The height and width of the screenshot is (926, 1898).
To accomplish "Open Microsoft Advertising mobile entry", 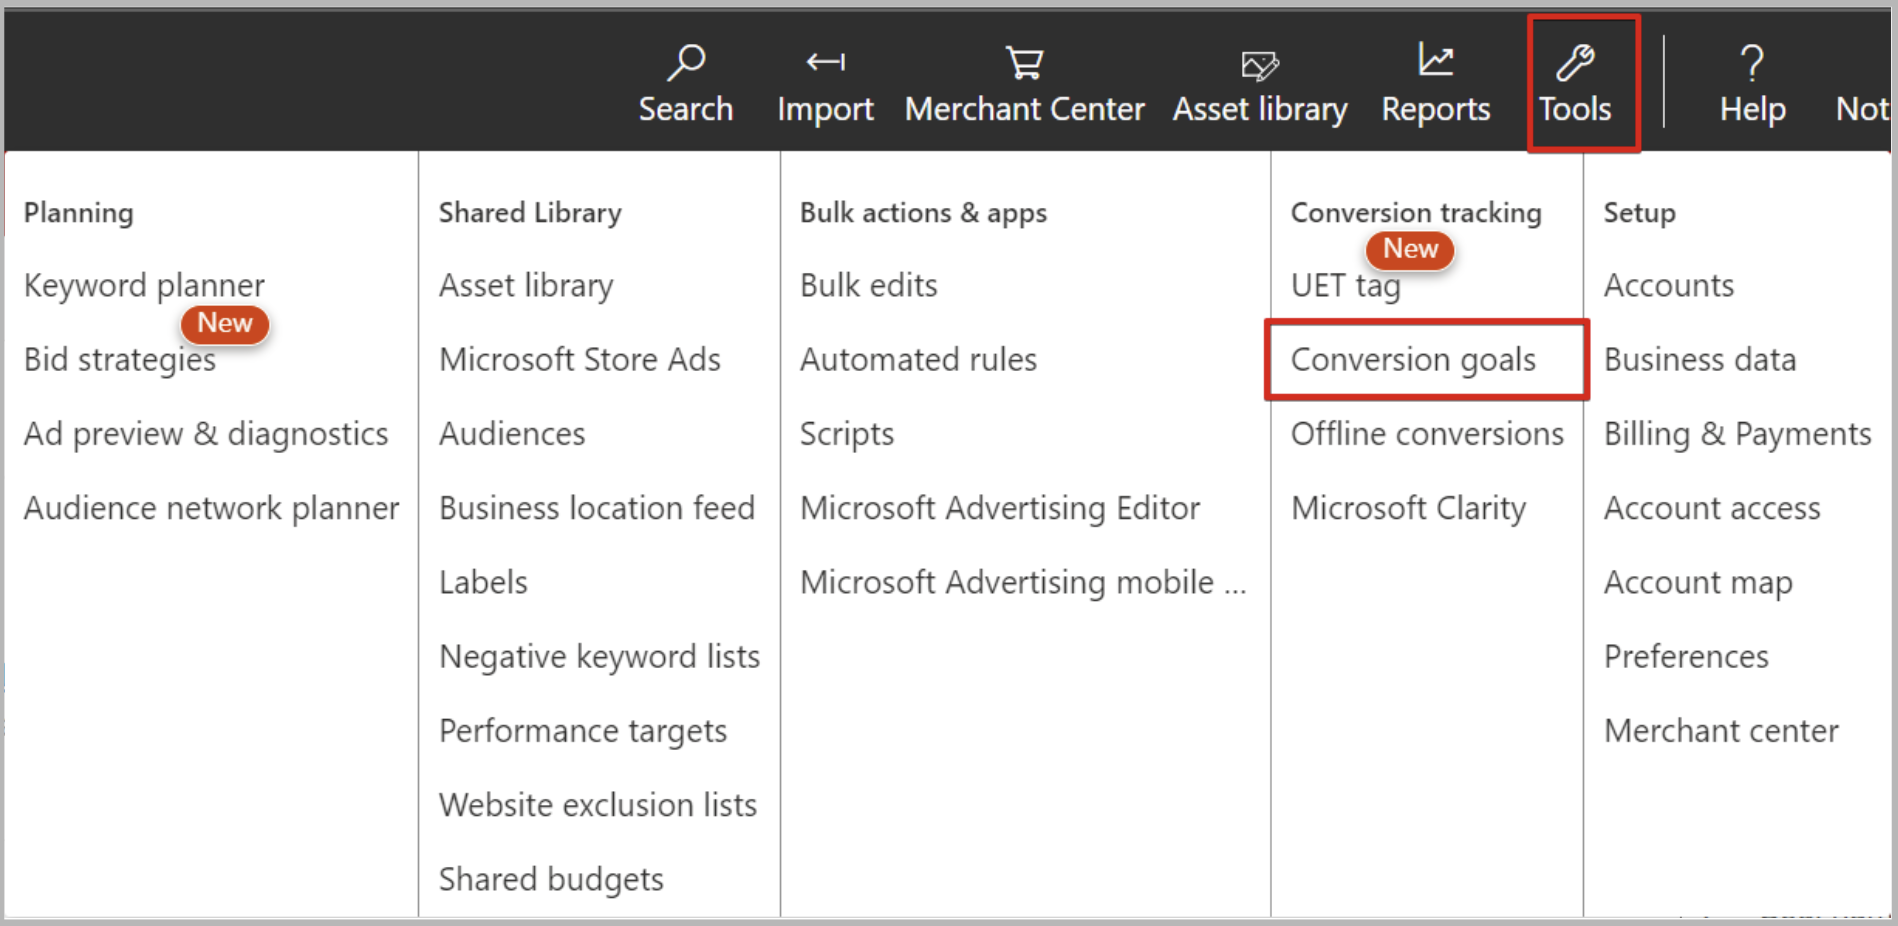I will click(x=1023, y=582).
